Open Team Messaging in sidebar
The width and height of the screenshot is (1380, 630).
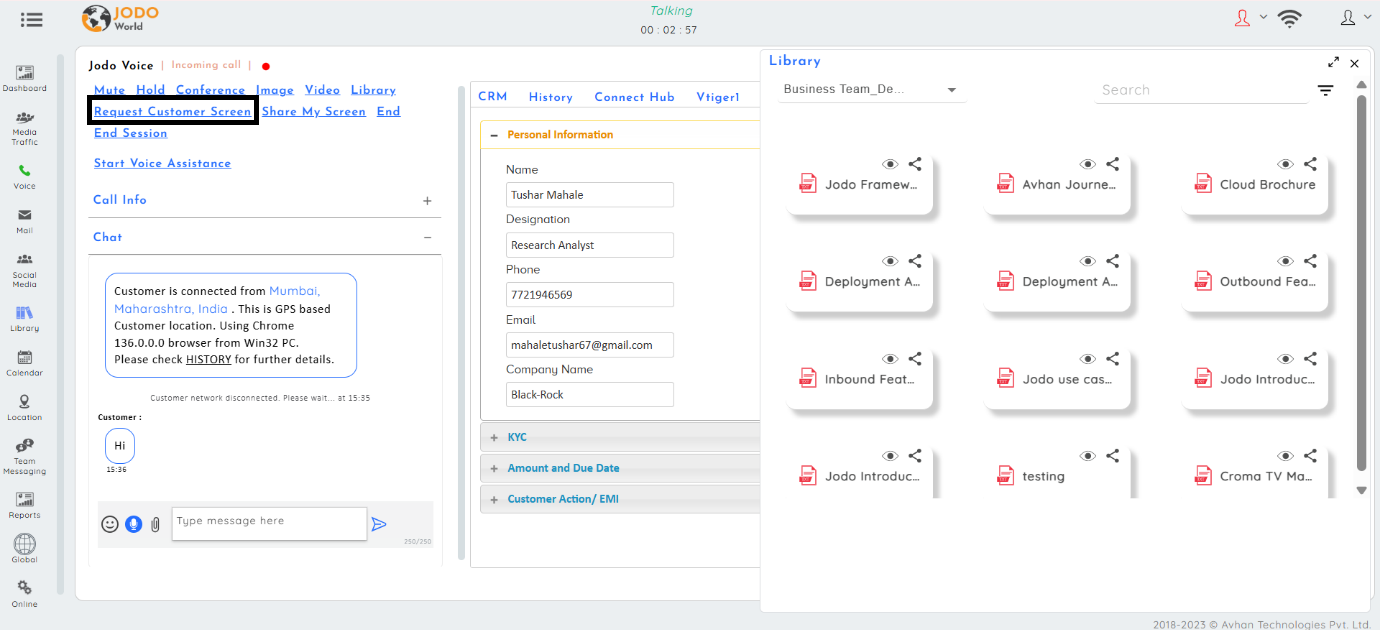pyautogui.click(x=24, y=457)
